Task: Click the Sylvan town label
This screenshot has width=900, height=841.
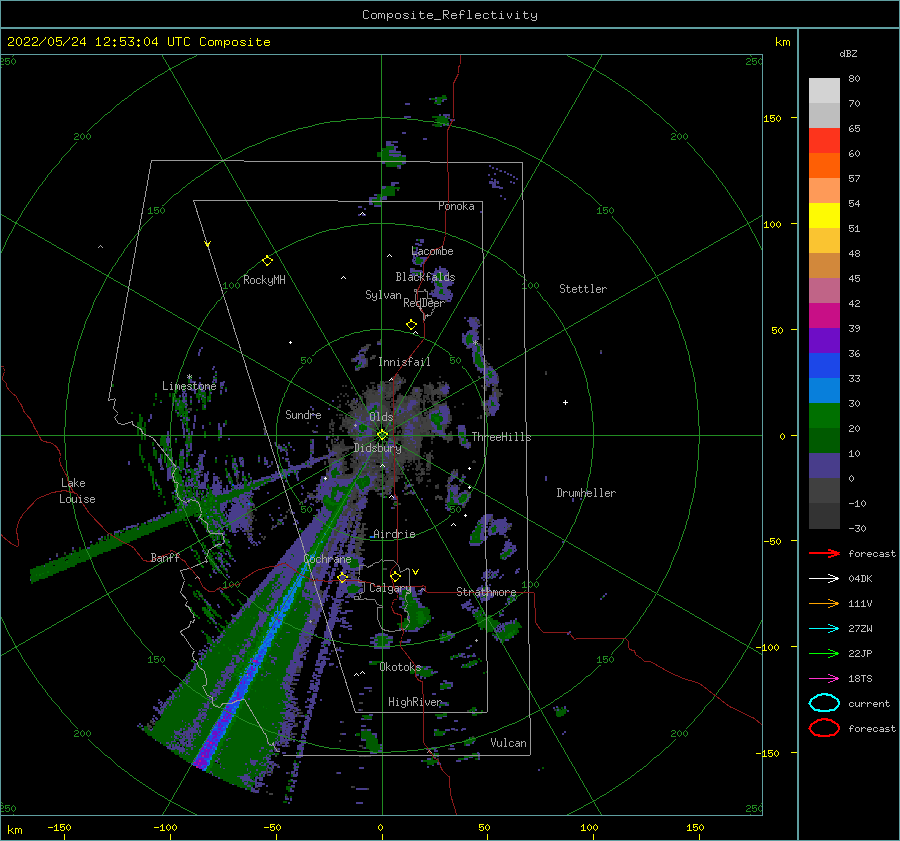Action: click(383, 295)
